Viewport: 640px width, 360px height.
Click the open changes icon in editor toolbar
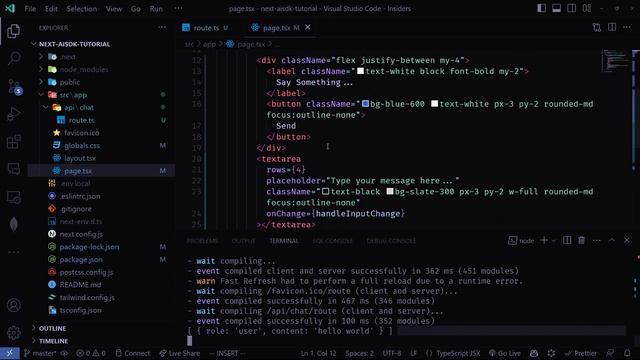(597, 27)
